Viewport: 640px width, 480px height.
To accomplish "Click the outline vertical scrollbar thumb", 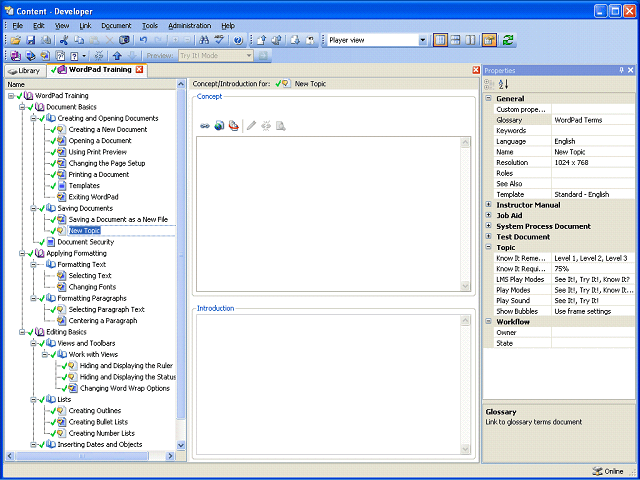I will click(x=181, y=253).
